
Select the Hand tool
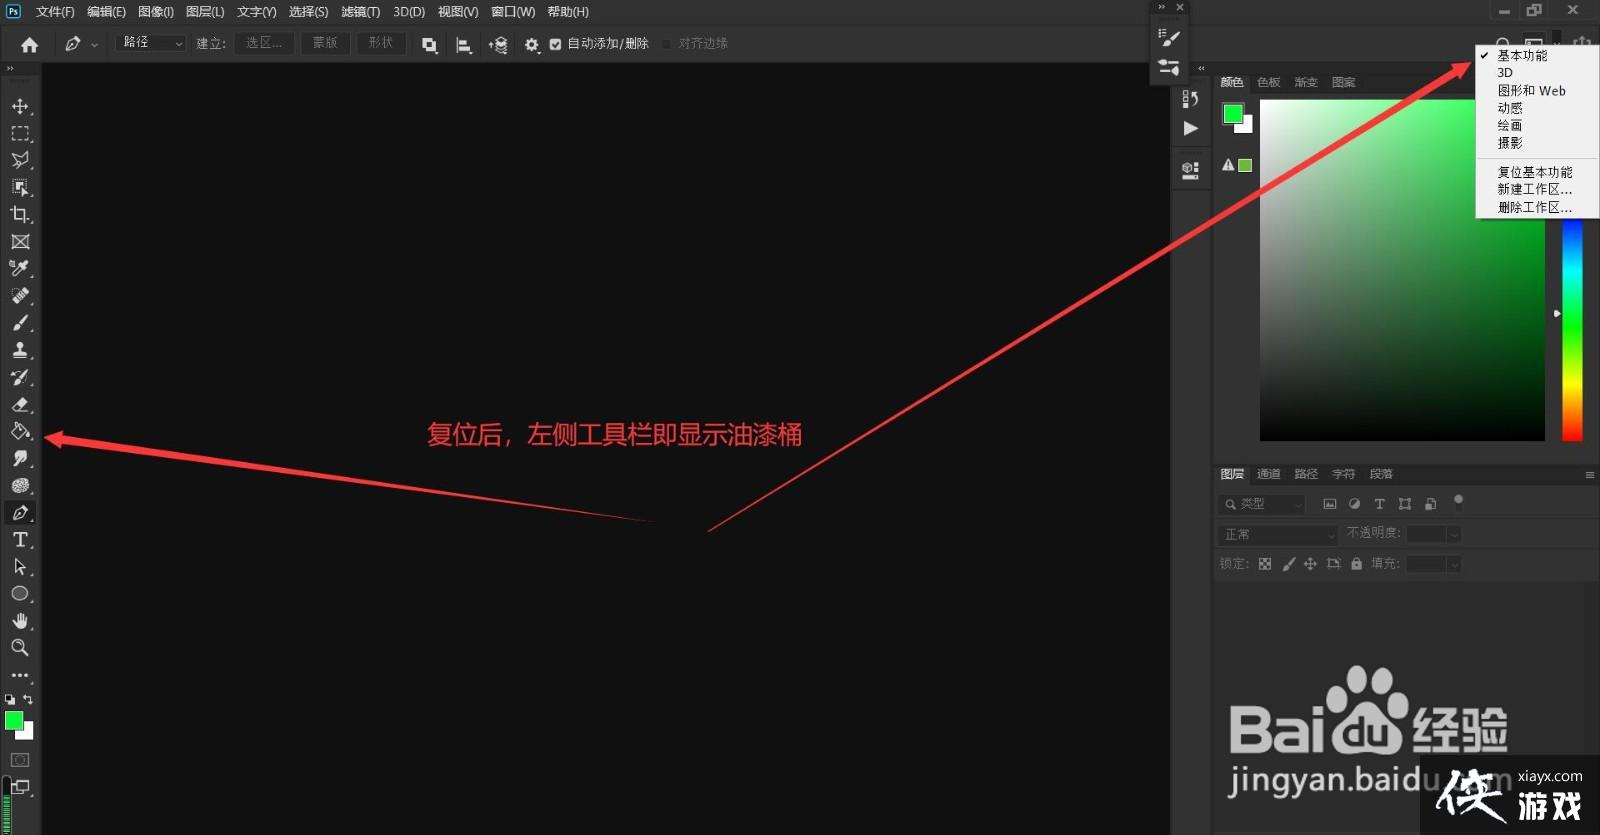[20, 621]
